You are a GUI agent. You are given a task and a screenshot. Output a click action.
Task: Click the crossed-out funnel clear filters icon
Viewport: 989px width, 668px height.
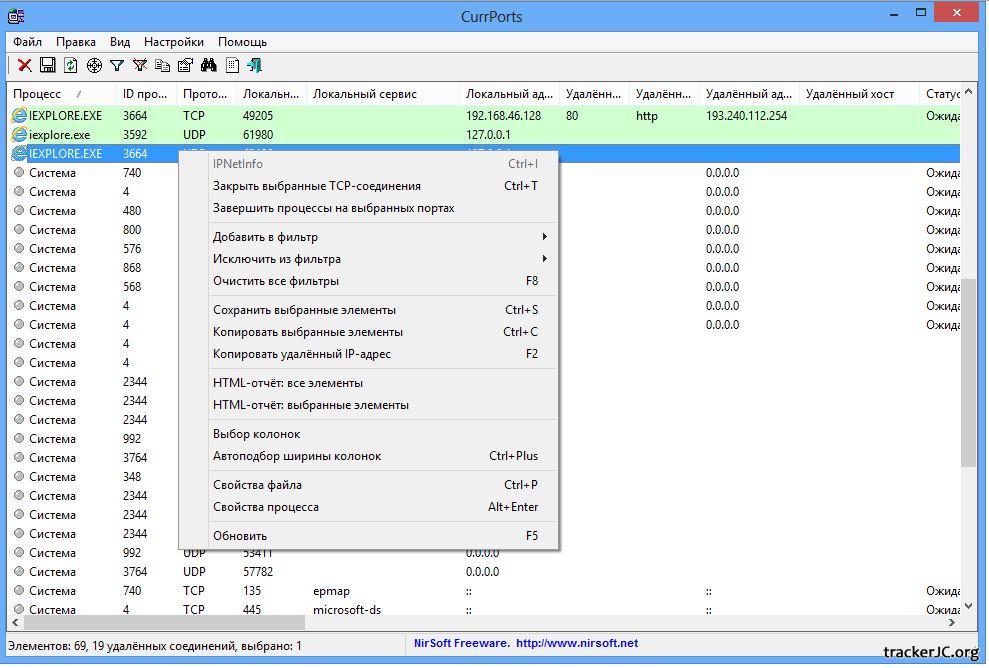click(x=140, y=65)
